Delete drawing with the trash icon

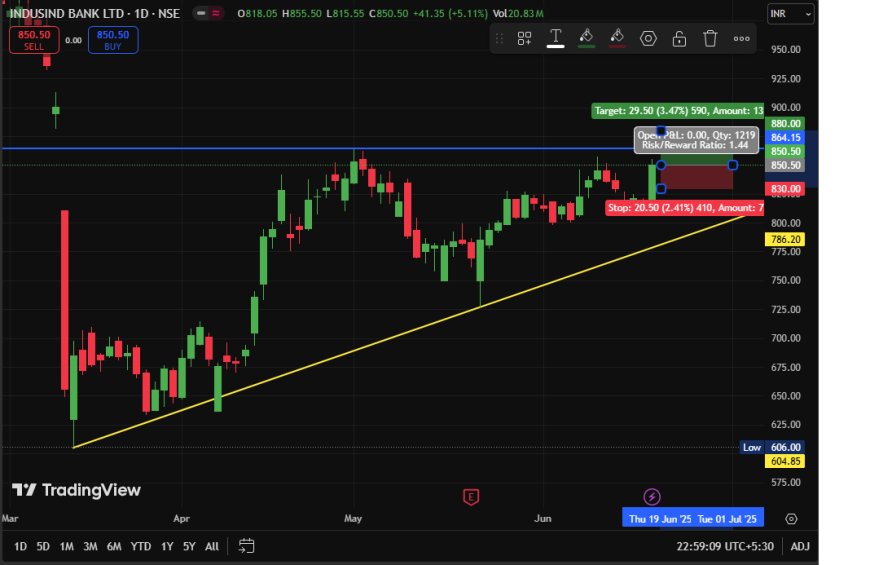[x=710, y=38]
